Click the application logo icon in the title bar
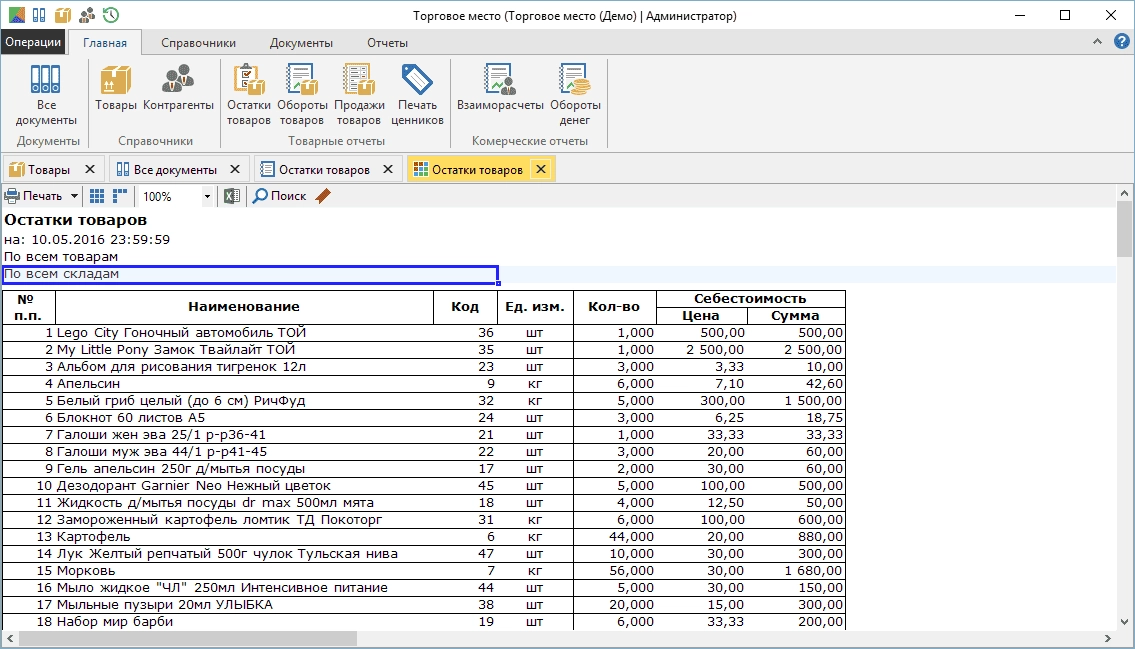 16,14
